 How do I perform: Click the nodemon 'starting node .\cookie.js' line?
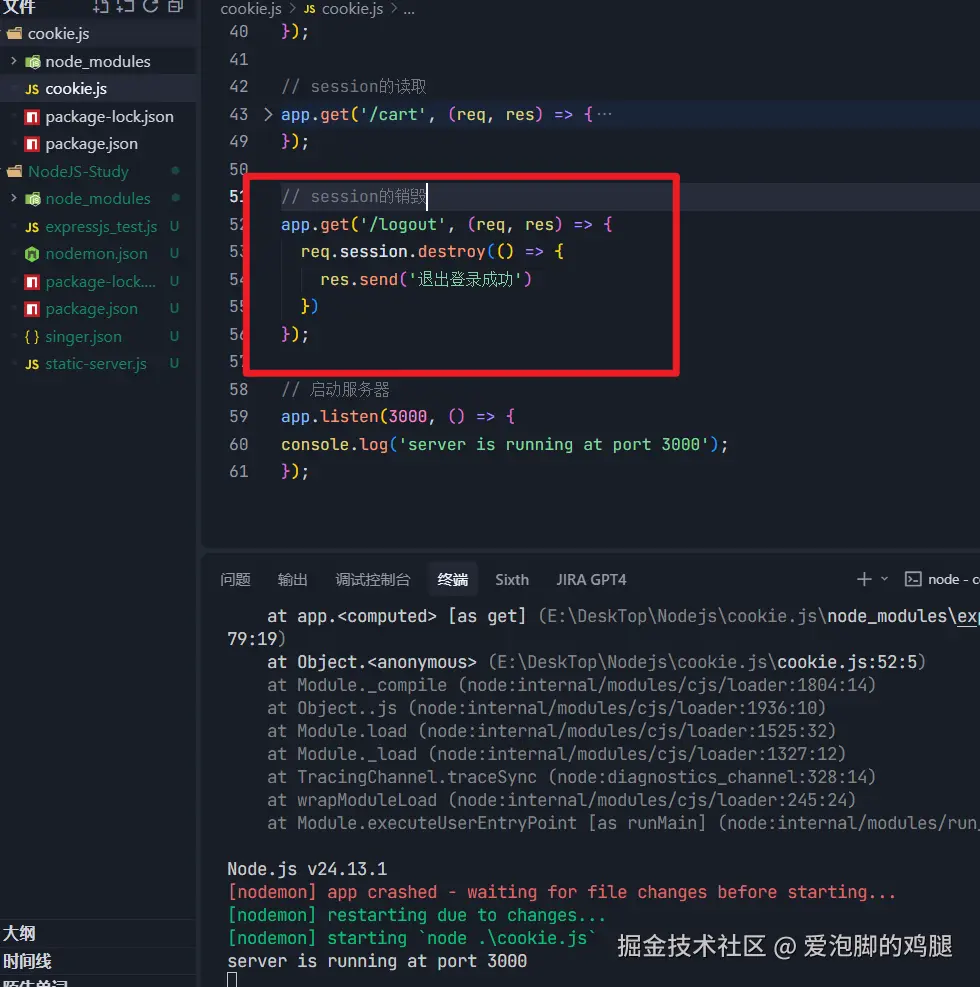(411, 938)
